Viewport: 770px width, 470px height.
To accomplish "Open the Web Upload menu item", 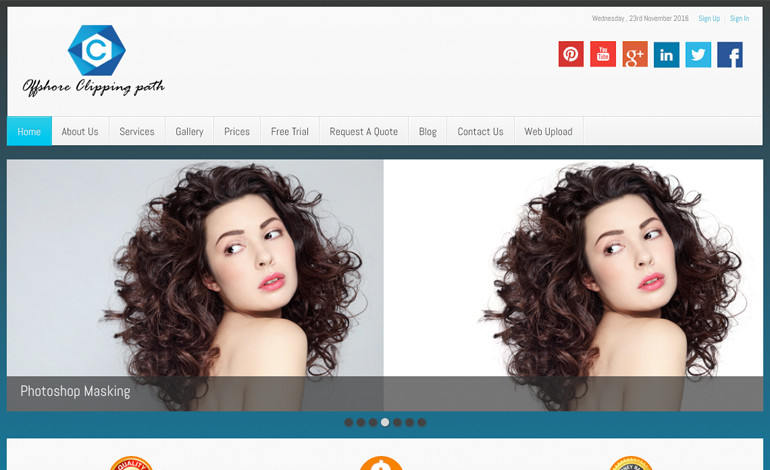I will pyautogui.click(x=548, y=131).
